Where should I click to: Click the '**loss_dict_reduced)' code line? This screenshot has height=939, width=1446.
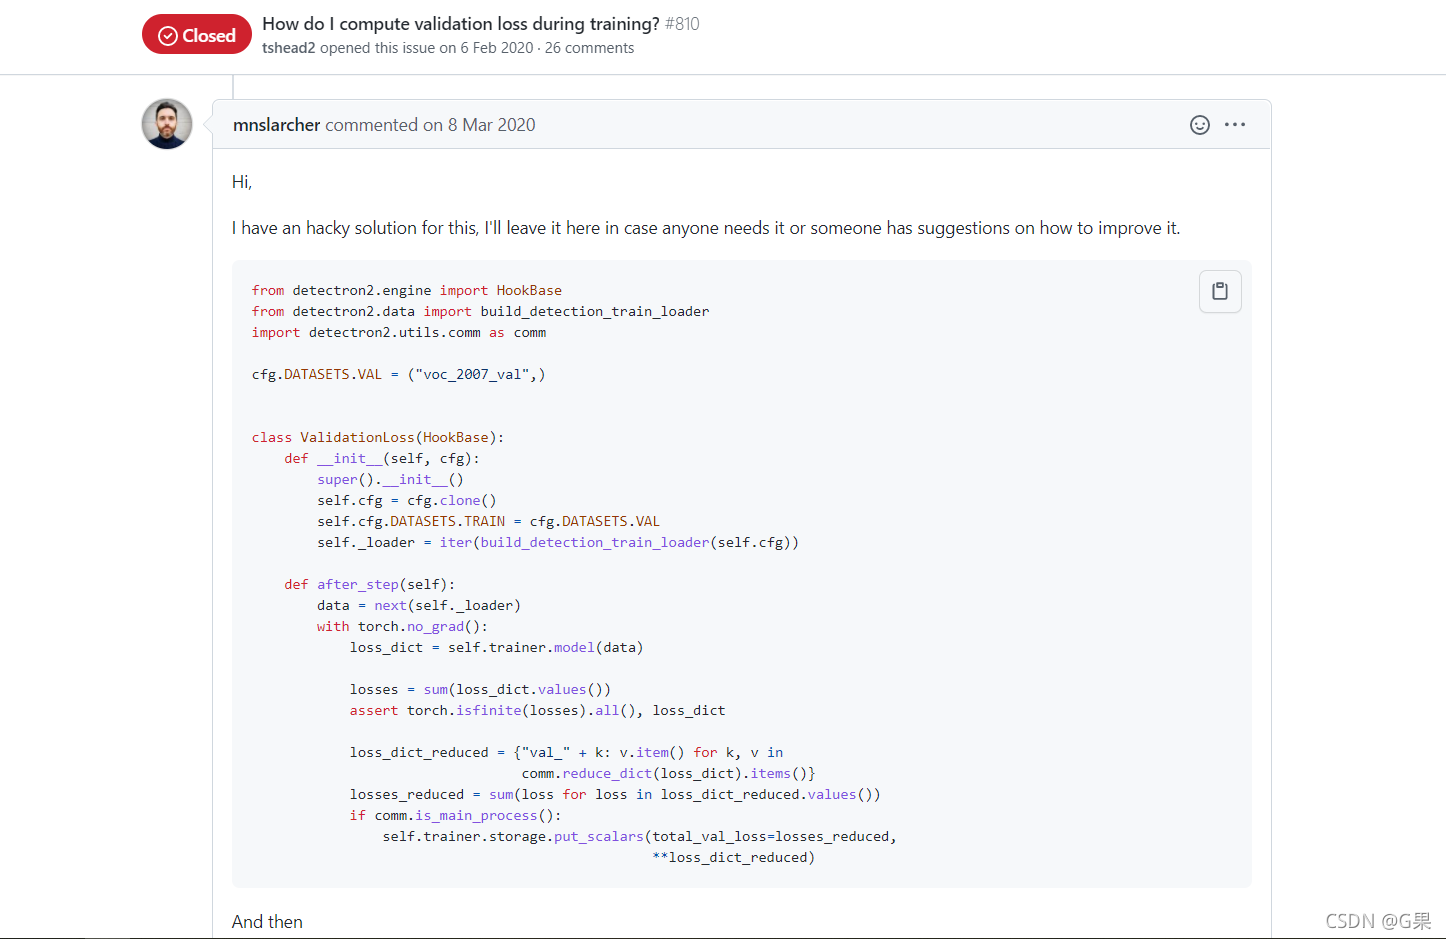(734, 857)
